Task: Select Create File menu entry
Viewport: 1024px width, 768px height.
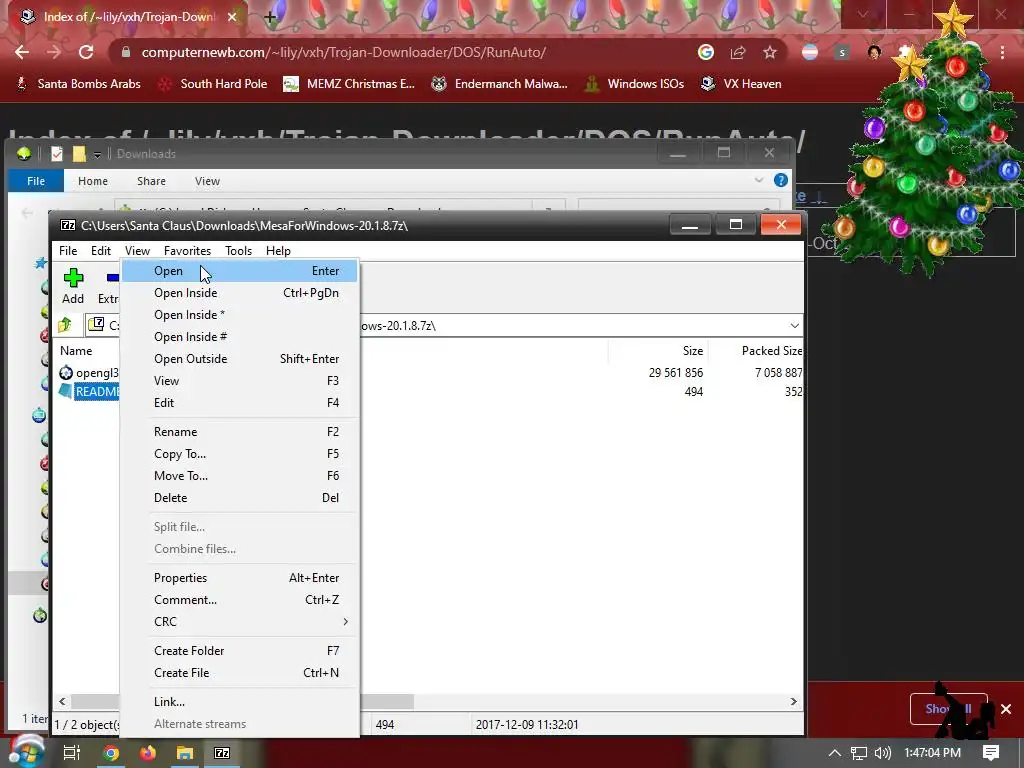Action: (240, 673)
